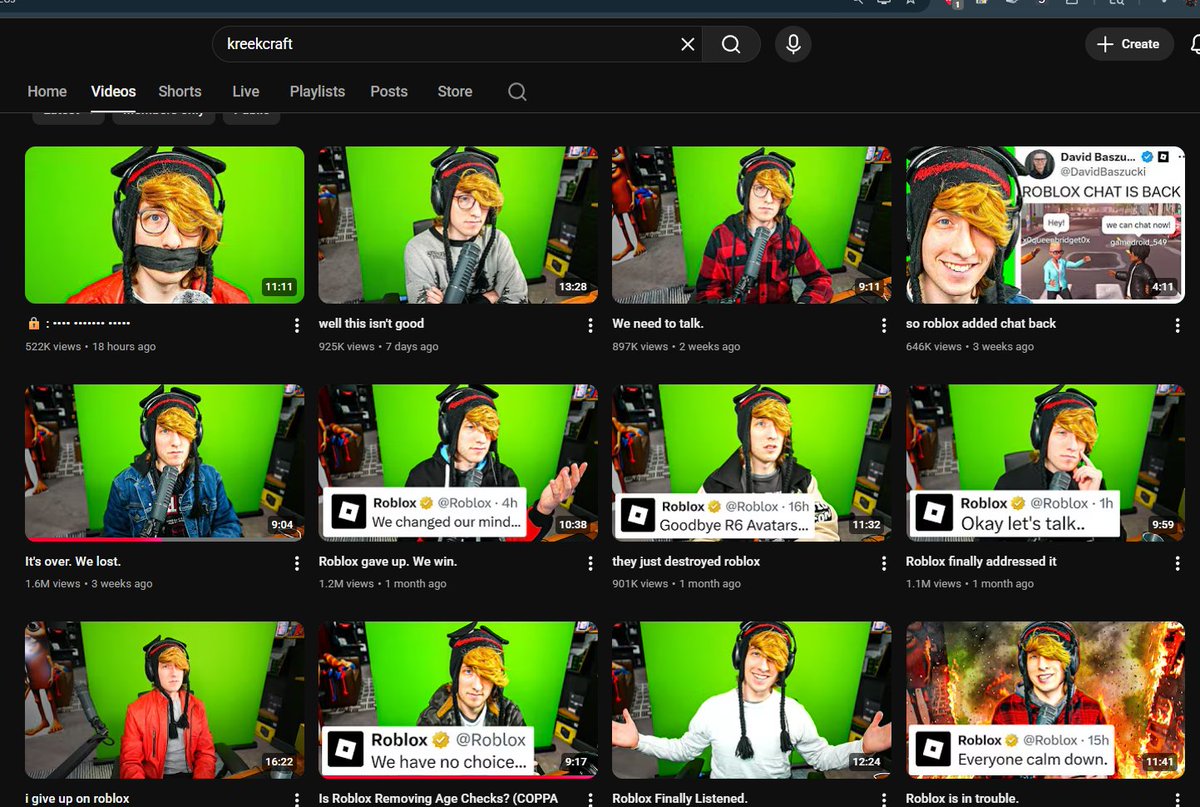Click '646K views • 3 weeks ago' text

tap(970, 347)
